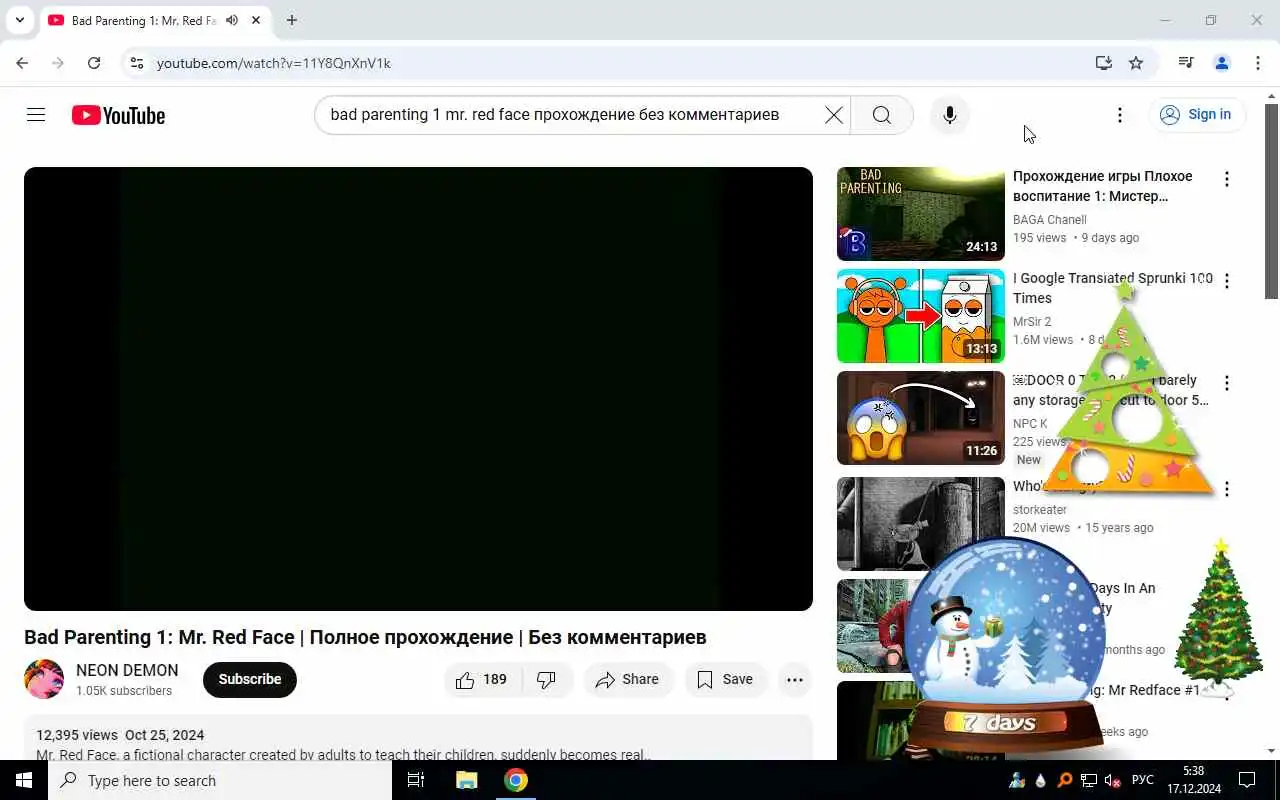Open NEON DEMON channel avatar
1280x800 pixels.
click(x=44, y=679)
